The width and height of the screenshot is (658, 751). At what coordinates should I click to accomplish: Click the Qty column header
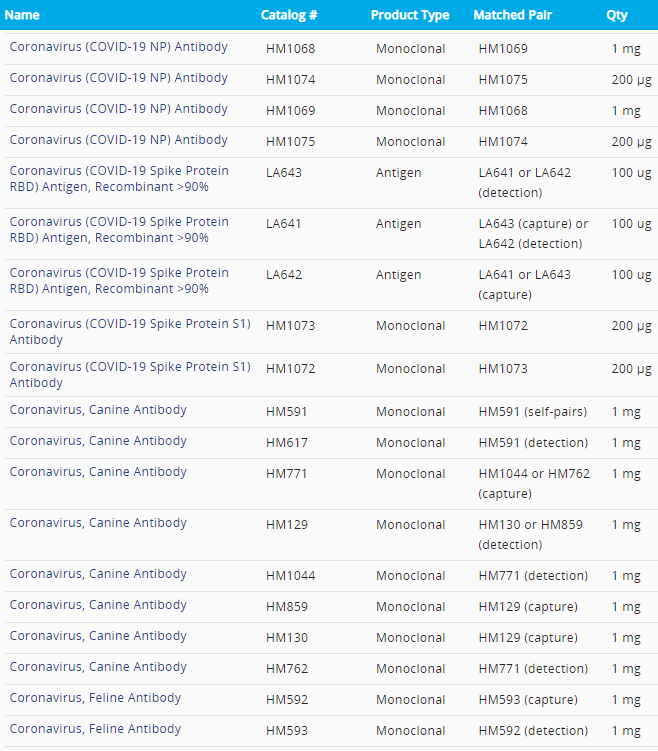[x=617, y=15]
